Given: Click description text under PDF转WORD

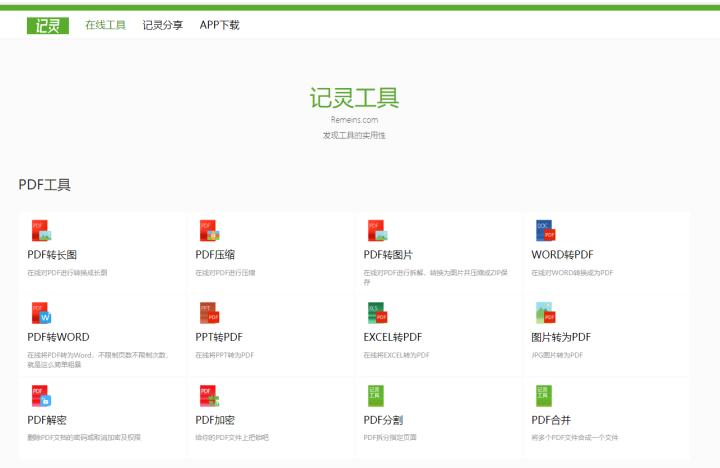Looking at the screenshot, I should [98, 360].
